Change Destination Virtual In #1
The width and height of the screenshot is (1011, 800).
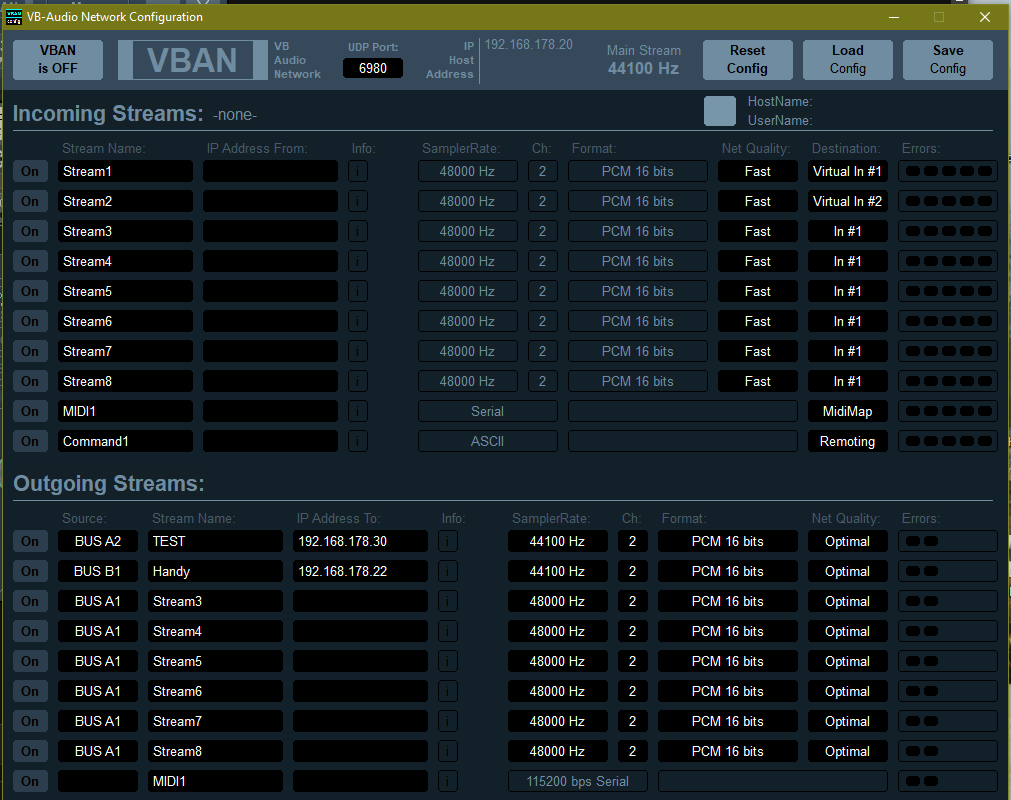tap(847, 171)
